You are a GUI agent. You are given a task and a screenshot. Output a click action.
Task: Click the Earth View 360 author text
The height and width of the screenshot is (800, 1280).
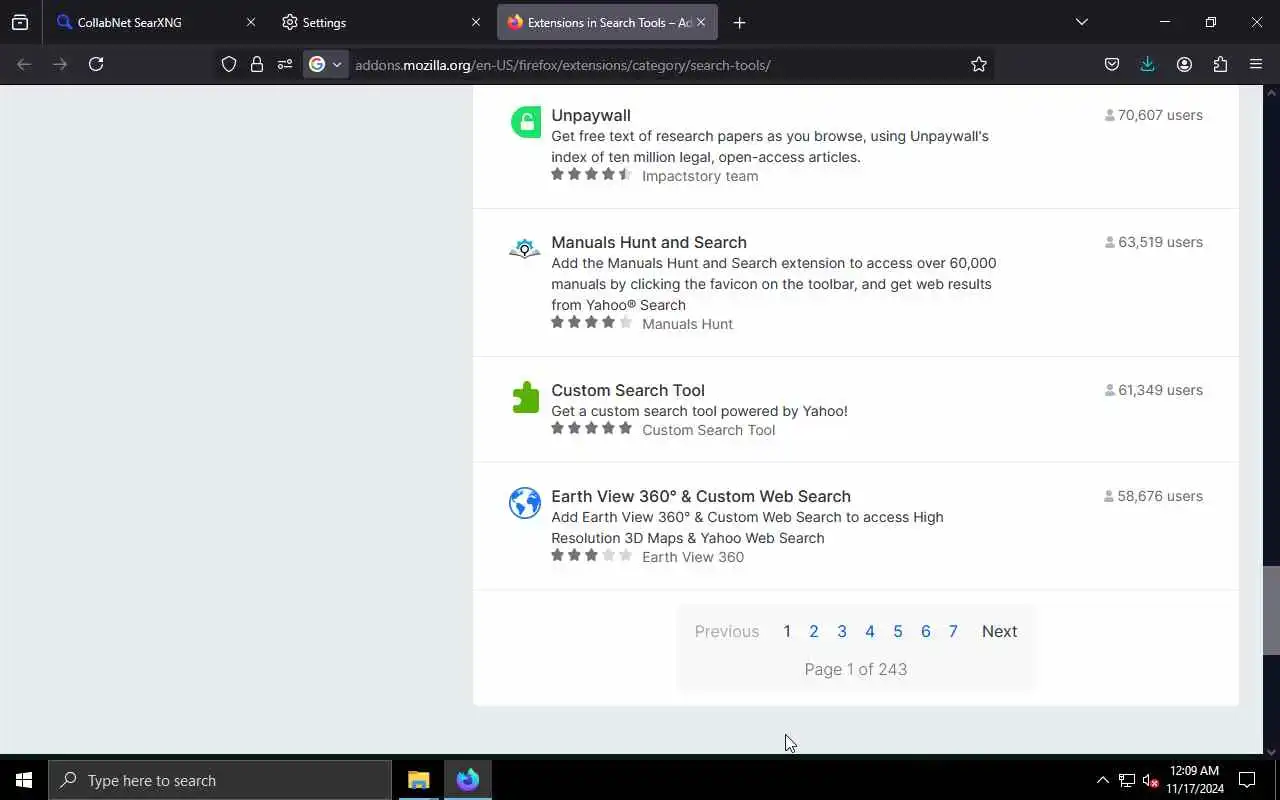point(693,557)
